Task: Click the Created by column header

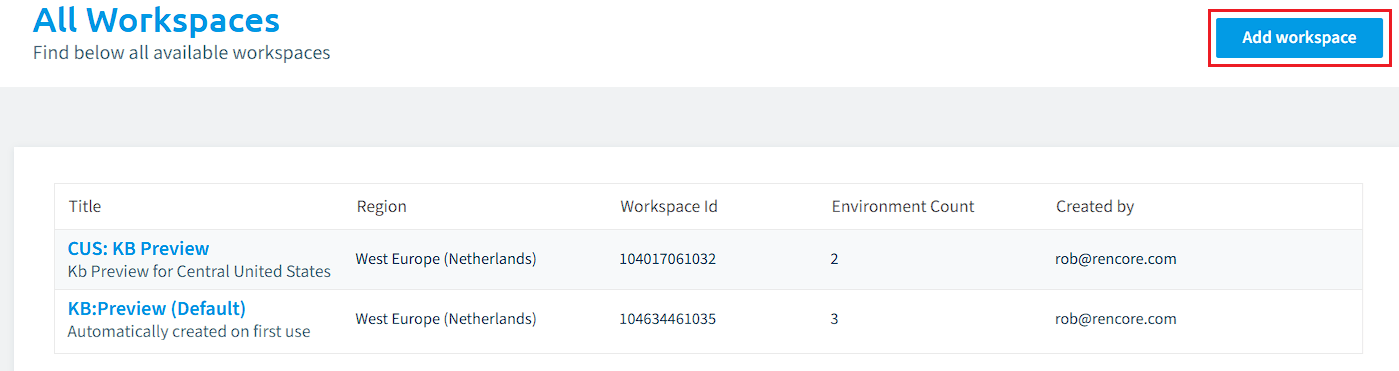Action: tap(1095, 206)
